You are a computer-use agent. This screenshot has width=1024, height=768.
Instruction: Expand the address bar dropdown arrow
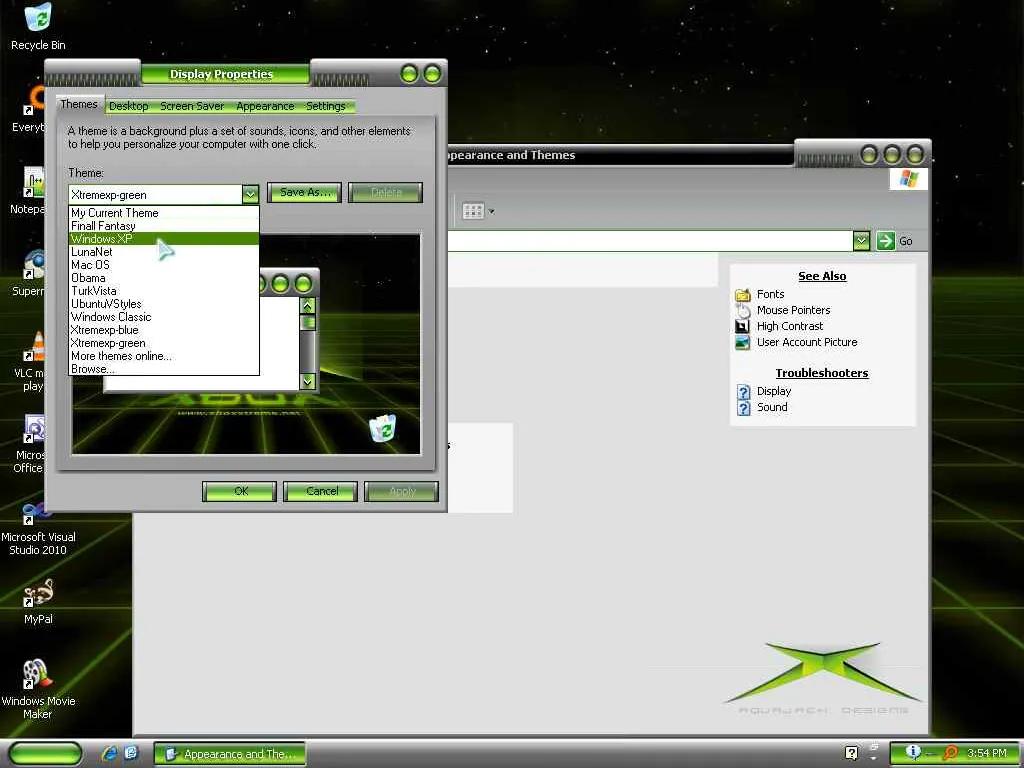pos(861,241)
